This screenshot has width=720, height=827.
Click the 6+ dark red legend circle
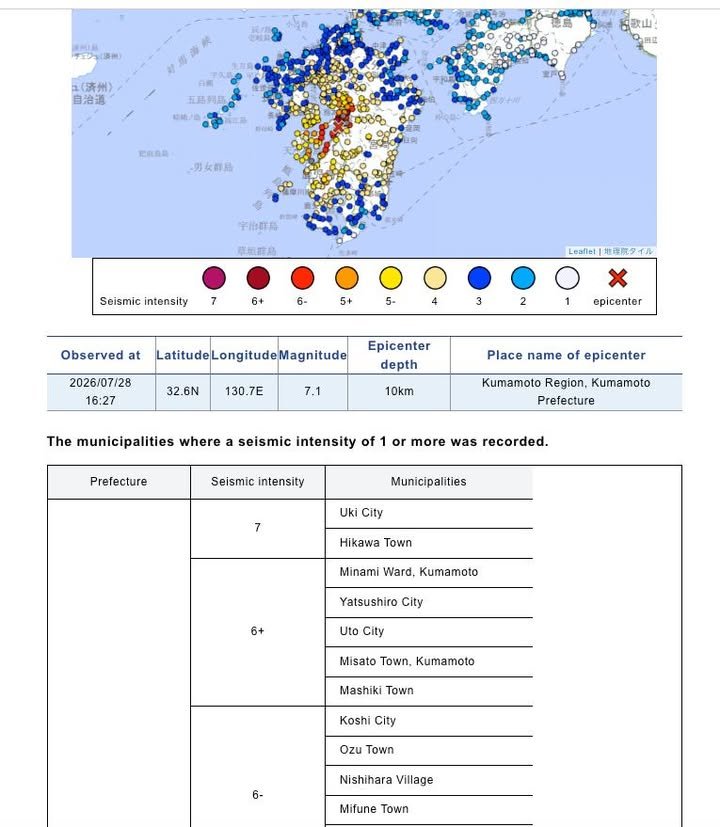click(x=258, y=278)
